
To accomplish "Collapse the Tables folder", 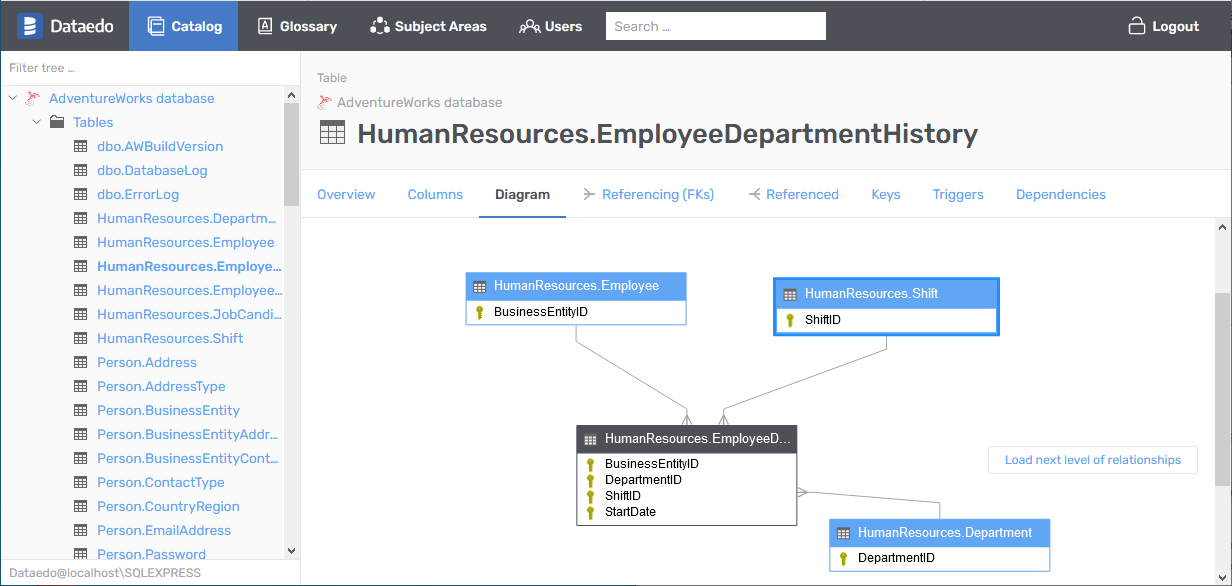I will pos(37,122).
